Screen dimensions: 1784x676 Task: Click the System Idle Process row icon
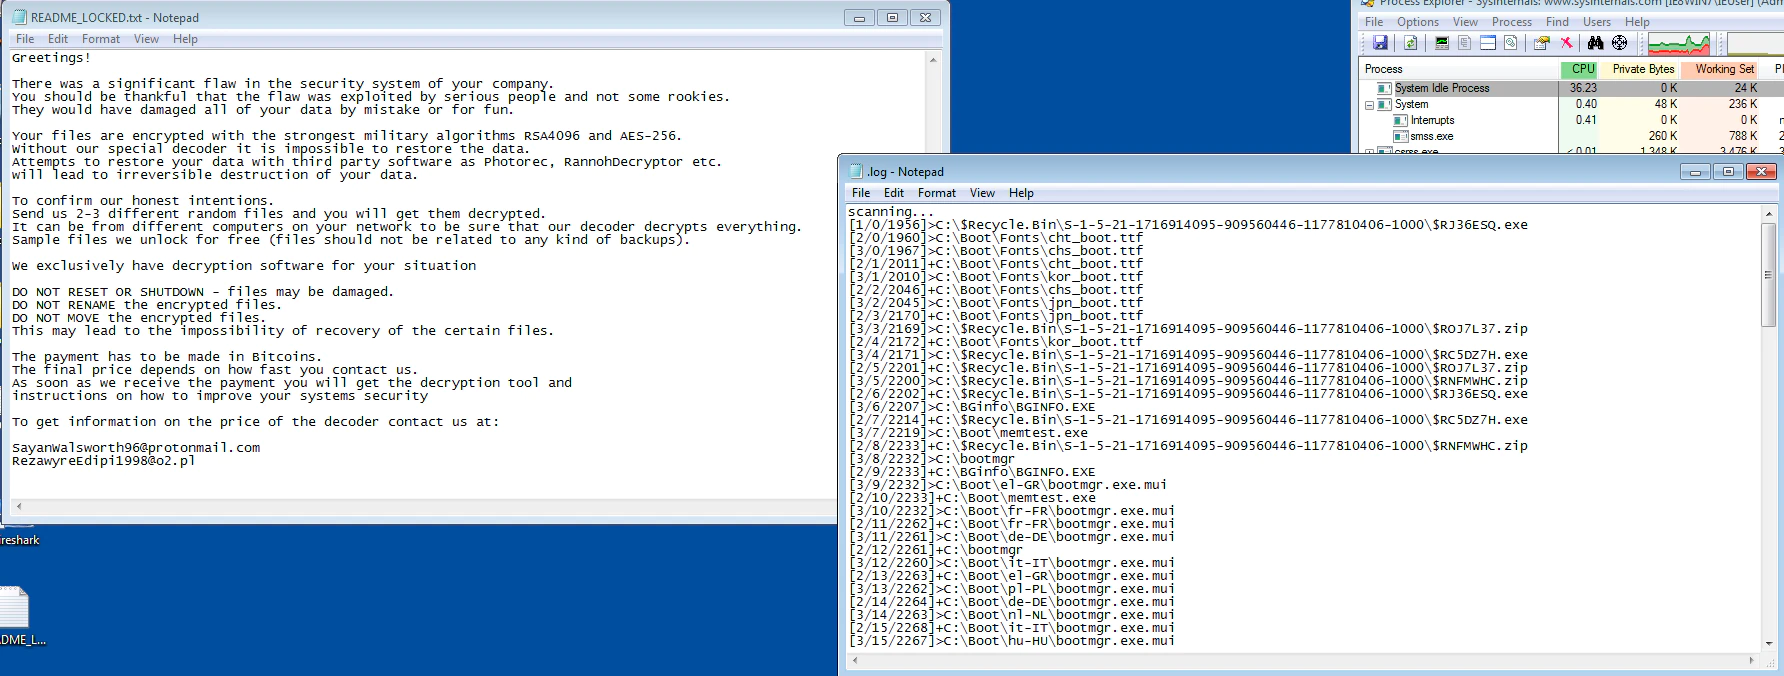pyautogui.click(x=1385, y=88)
